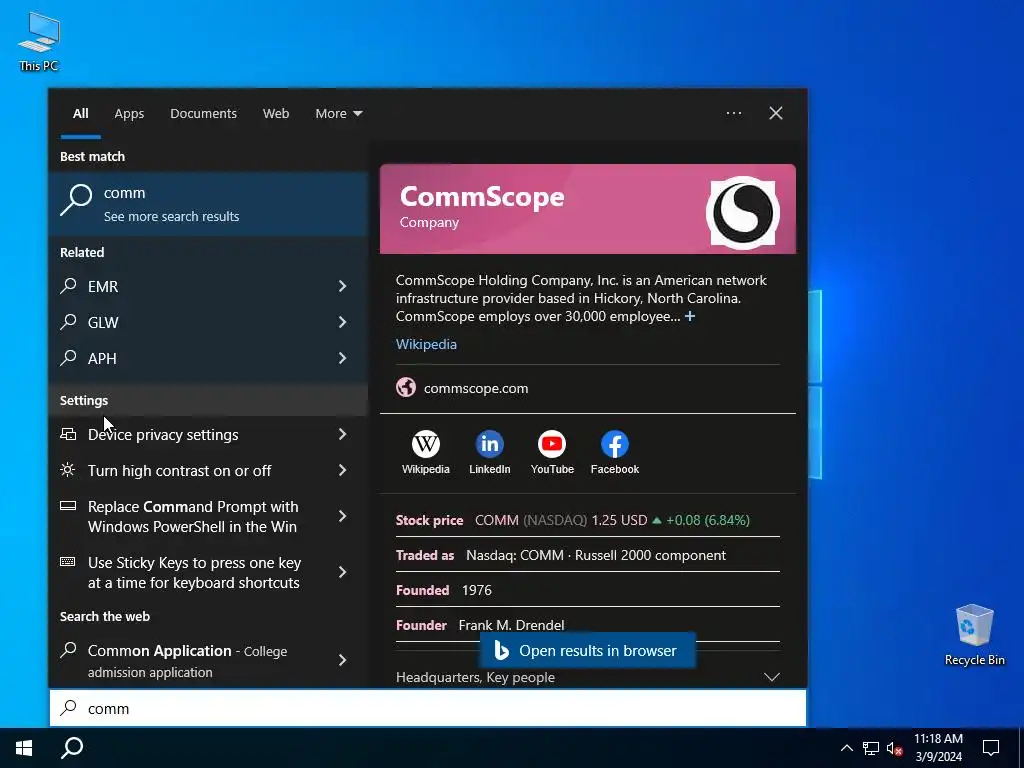The height and width of the screenshot is (768, 1024).
Task: Select Turn high contrast on or off
Action: 180,470
